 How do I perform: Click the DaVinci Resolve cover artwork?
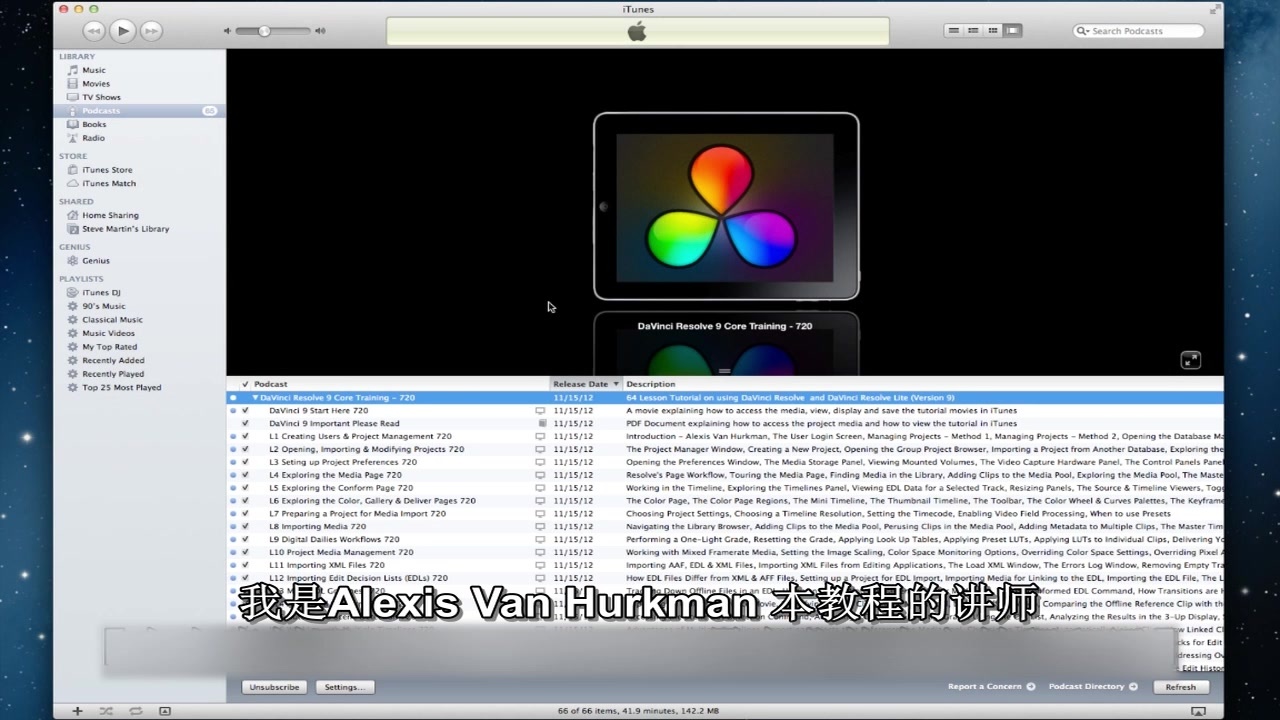pyautogui.click(x=726, y=207)
